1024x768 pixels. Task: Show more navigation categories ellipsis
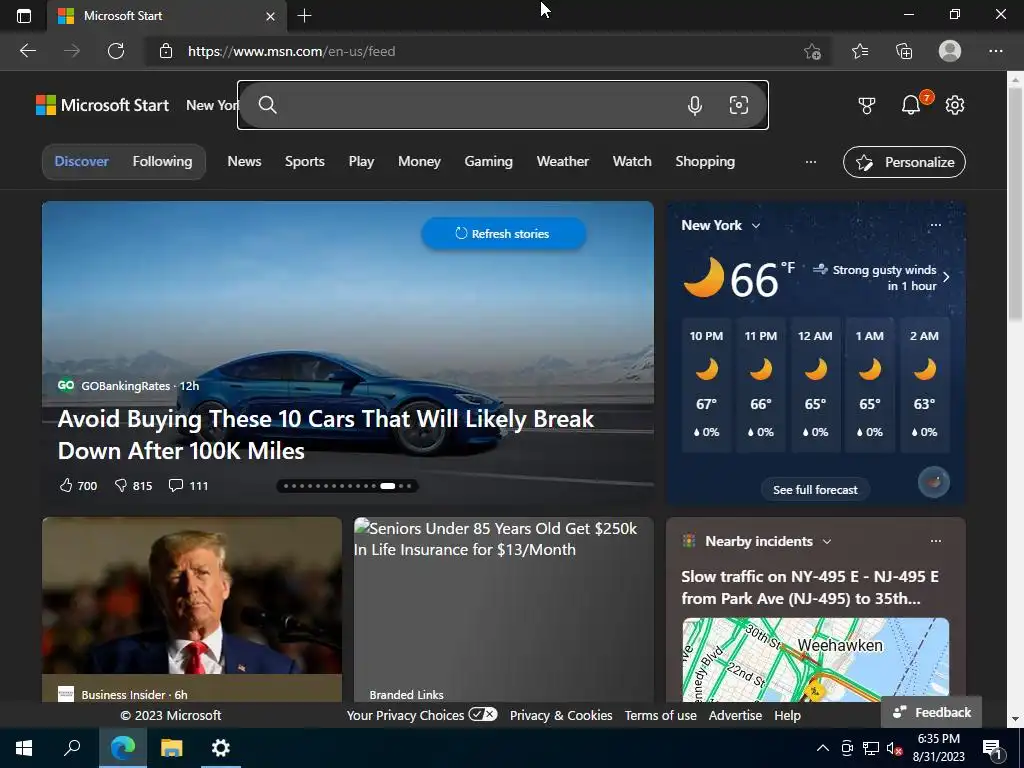810,162
